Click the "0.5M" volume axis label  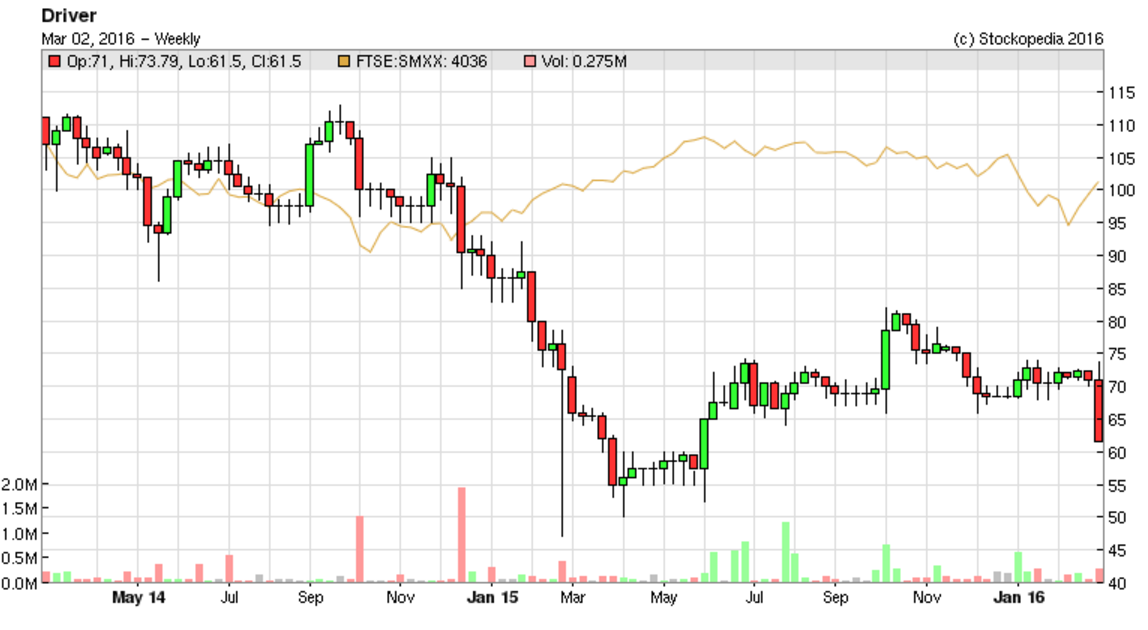pos(20,558)
